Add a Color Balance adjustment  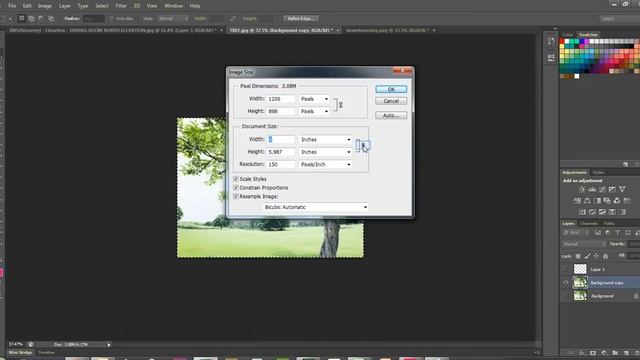[x=587, y=200]
